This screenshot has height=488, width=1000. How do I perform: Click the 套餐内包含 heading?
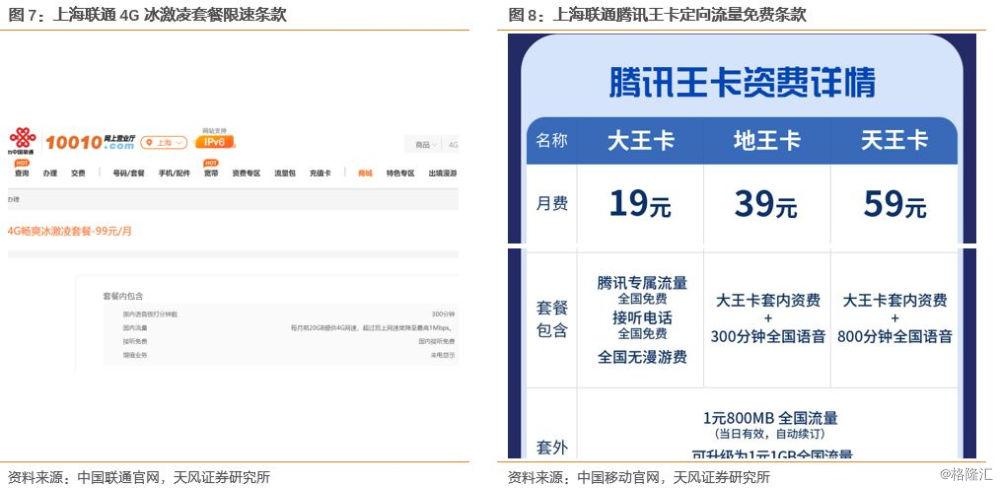point(123,296)
